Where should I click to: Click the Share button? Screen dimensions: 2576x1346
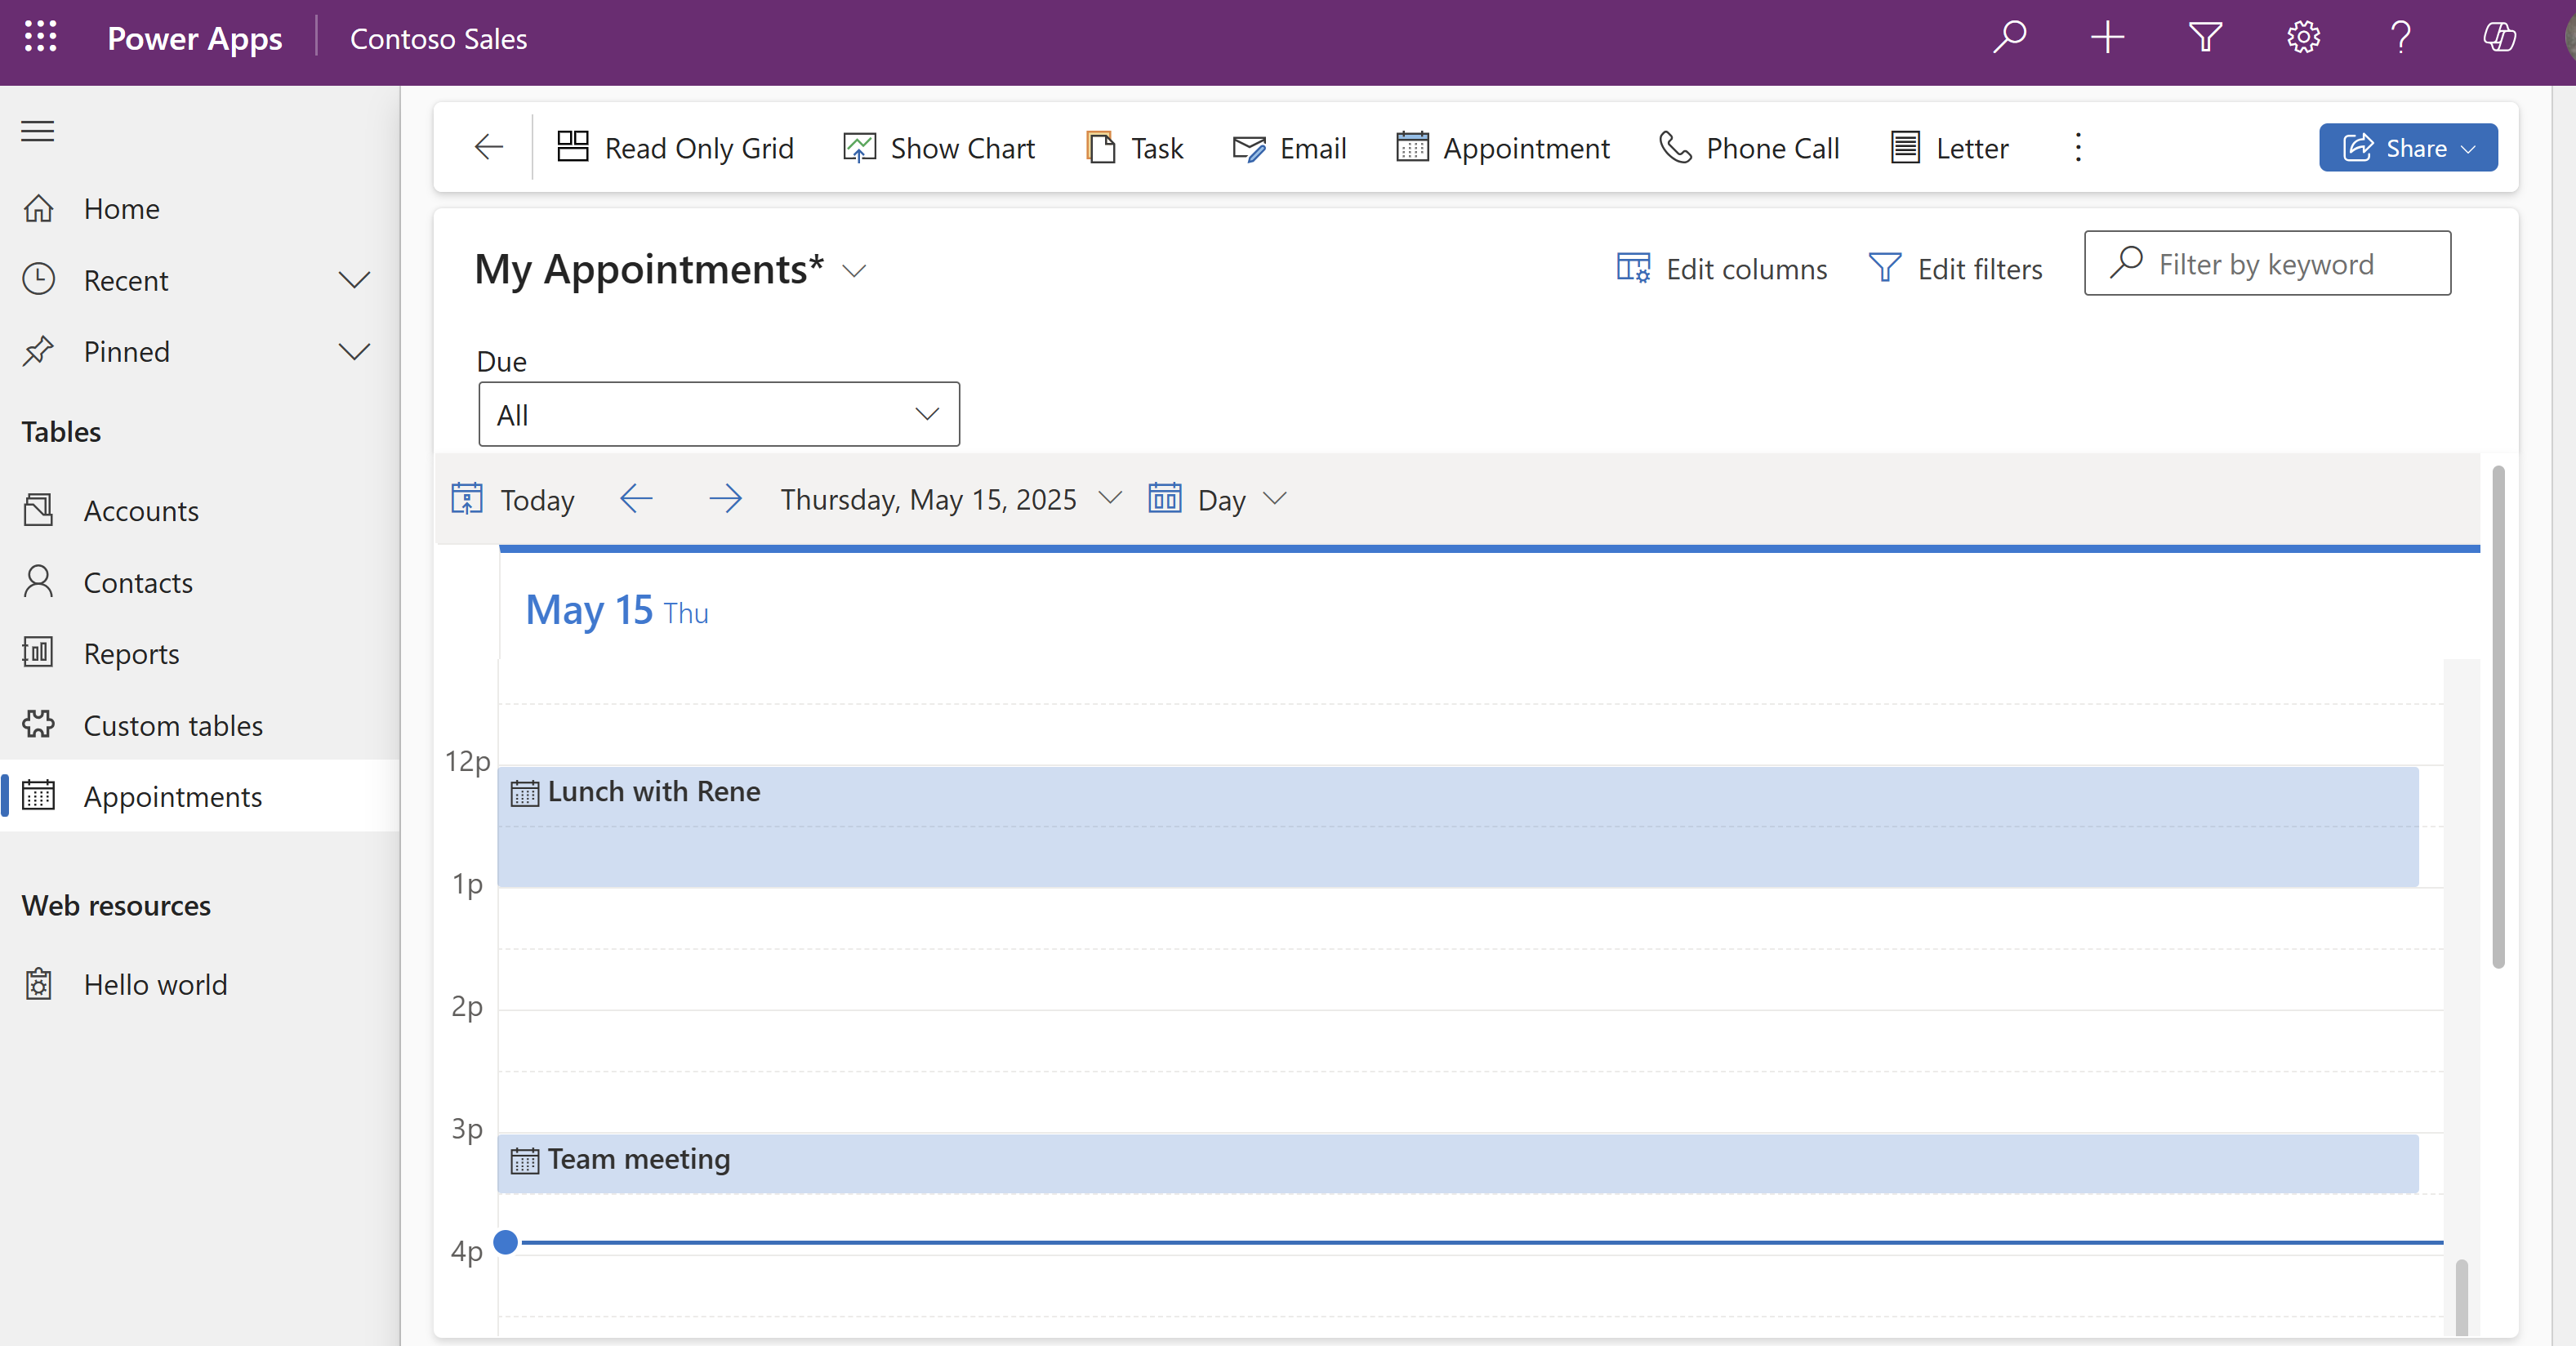point(2407,148)
